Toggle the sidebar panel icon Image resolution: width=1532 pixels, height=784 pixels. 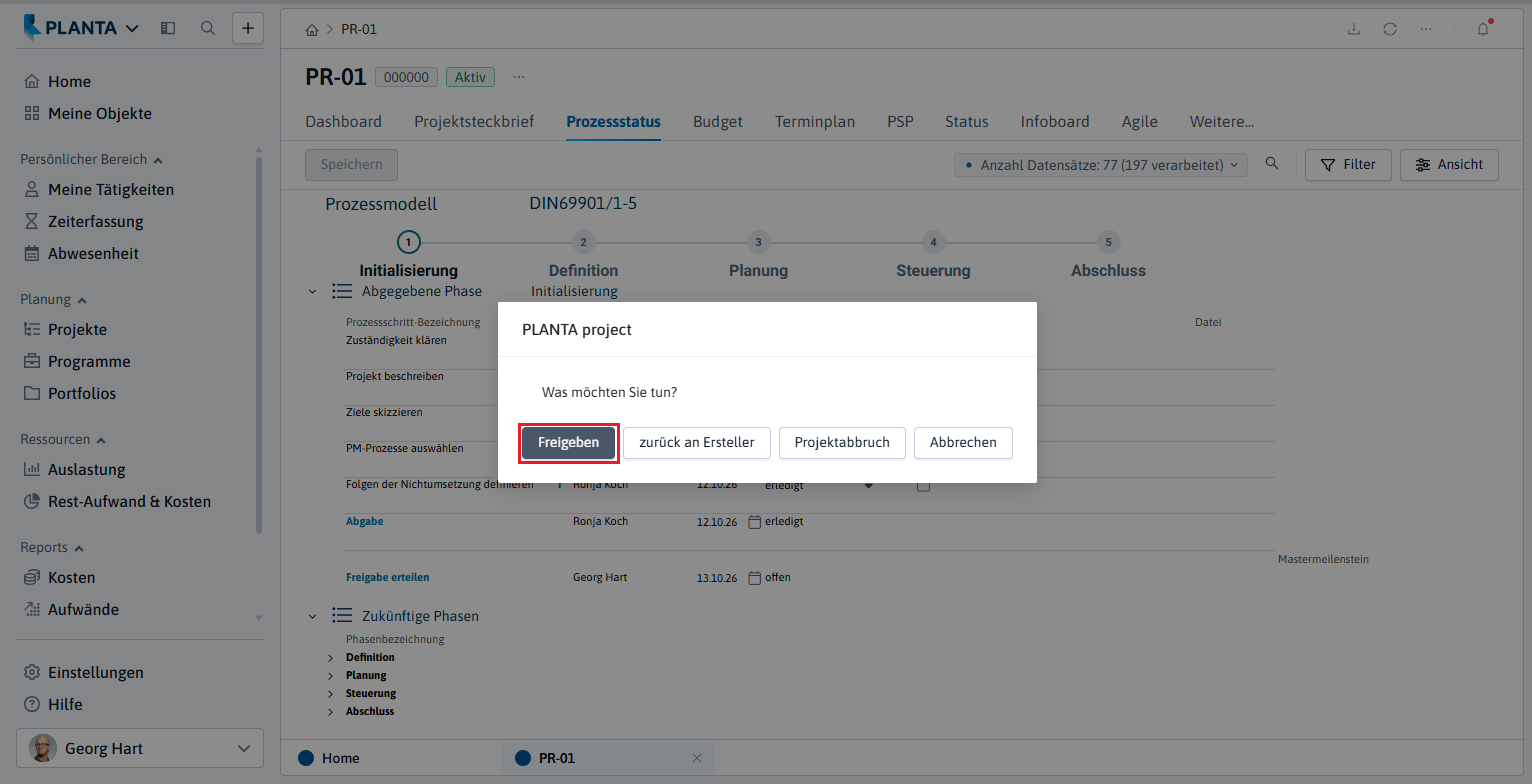[x=168, y=28]
